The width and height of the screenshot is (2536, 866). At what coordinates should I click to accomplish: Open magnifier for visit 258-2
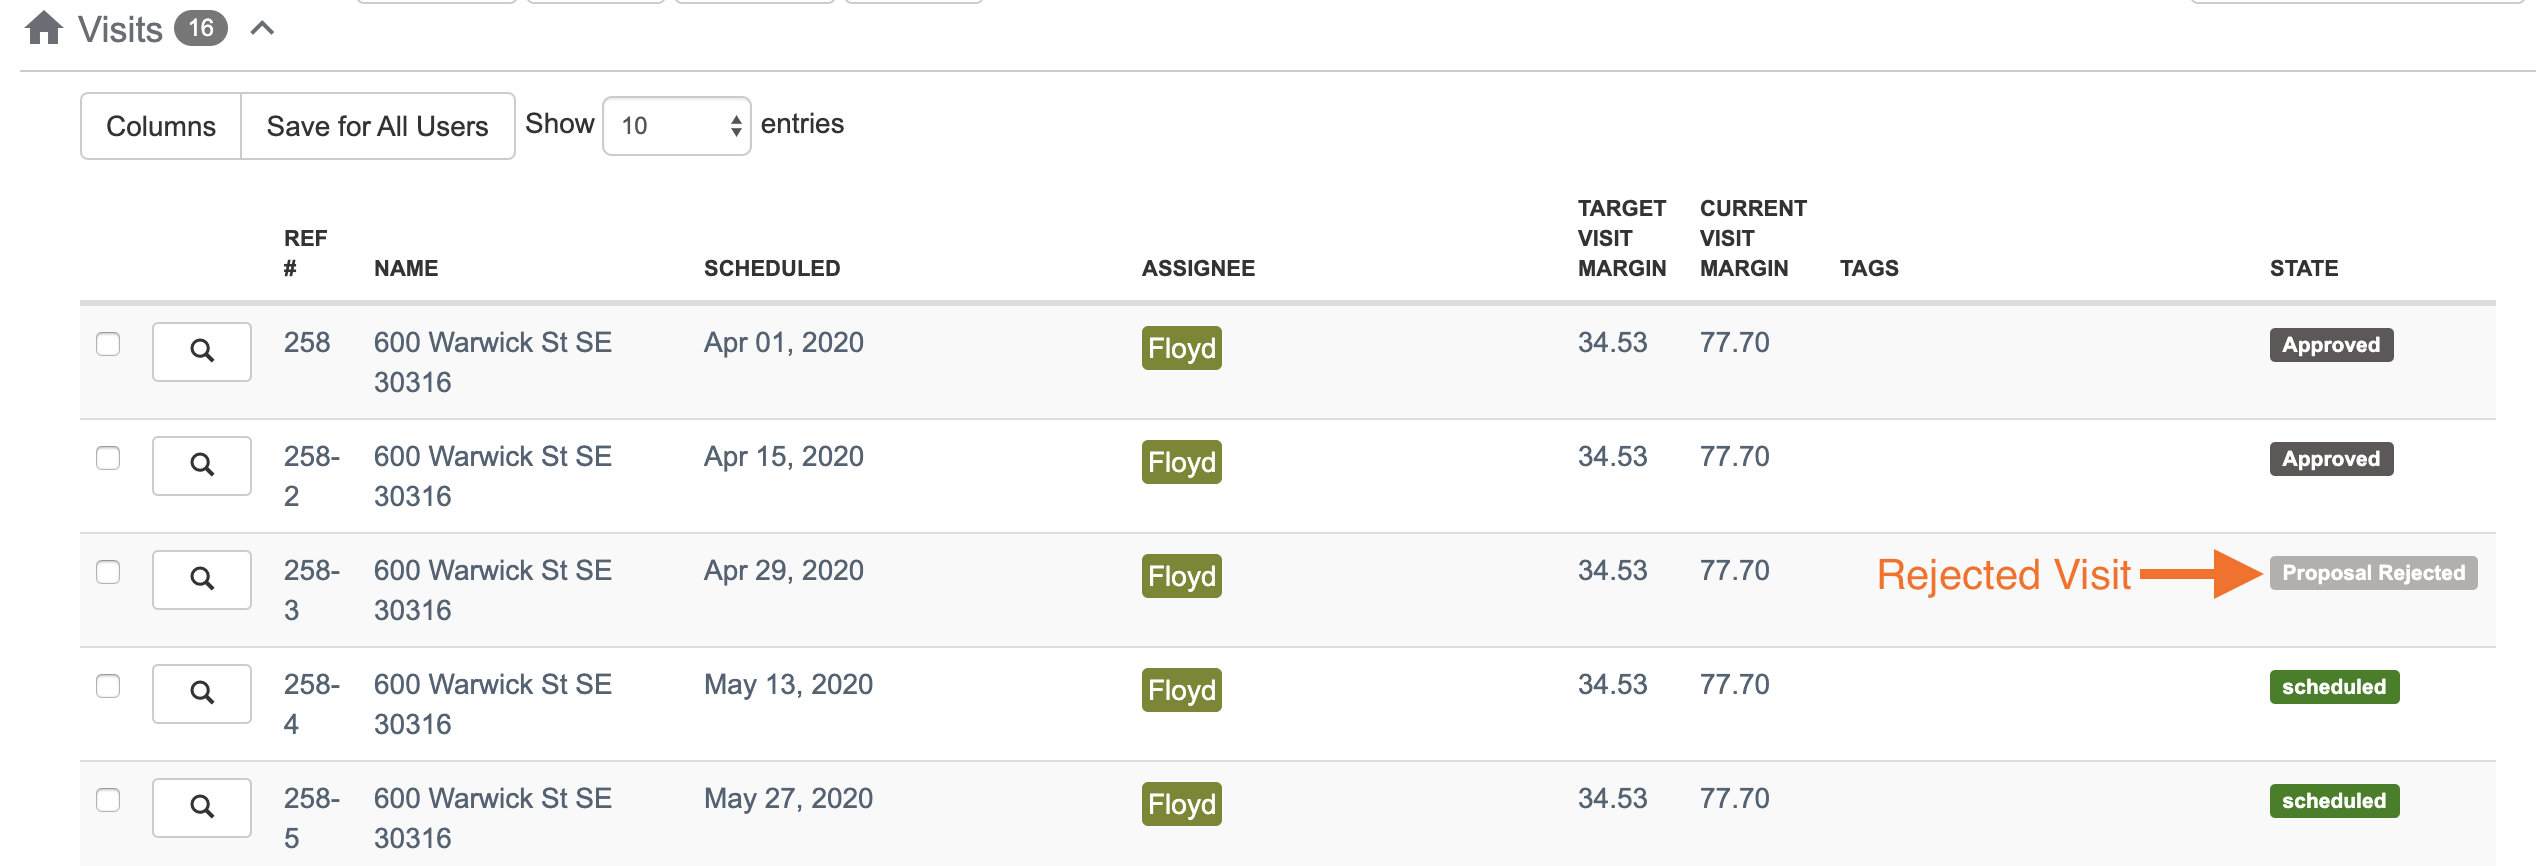pyautogui.click(x=202, y=465)
